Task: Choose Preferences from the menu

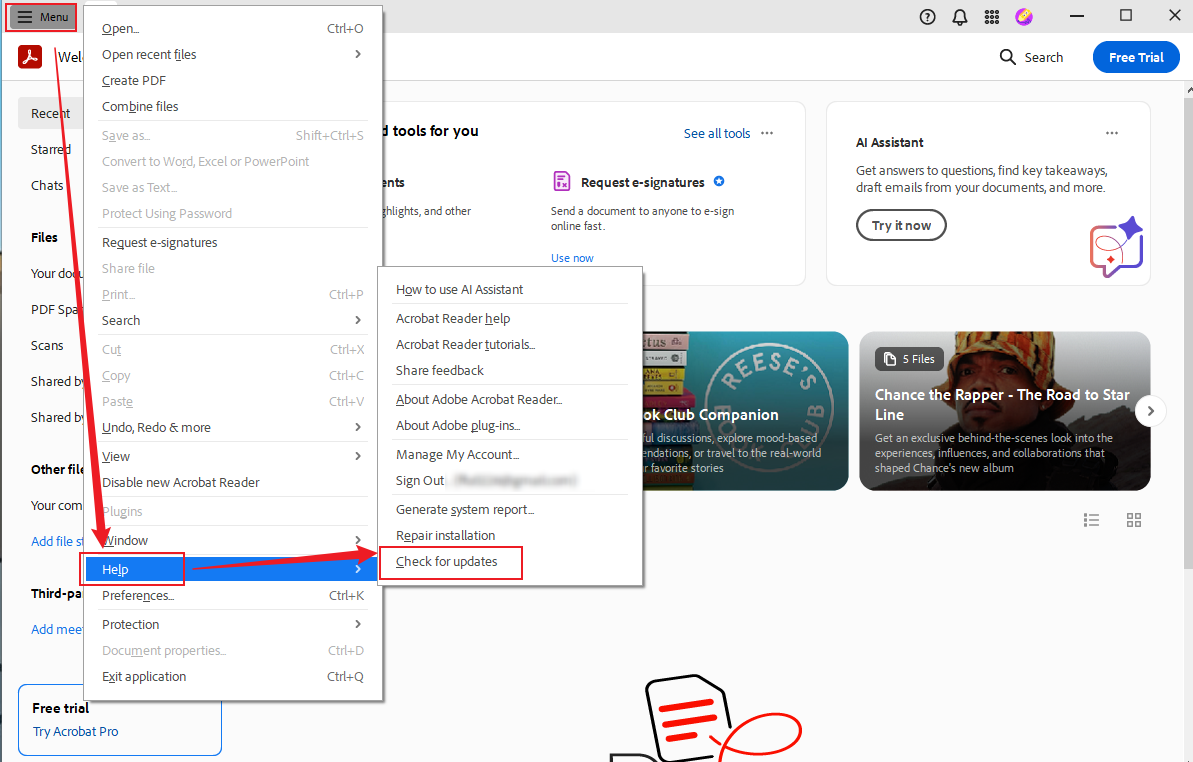Action: [138, 595]
